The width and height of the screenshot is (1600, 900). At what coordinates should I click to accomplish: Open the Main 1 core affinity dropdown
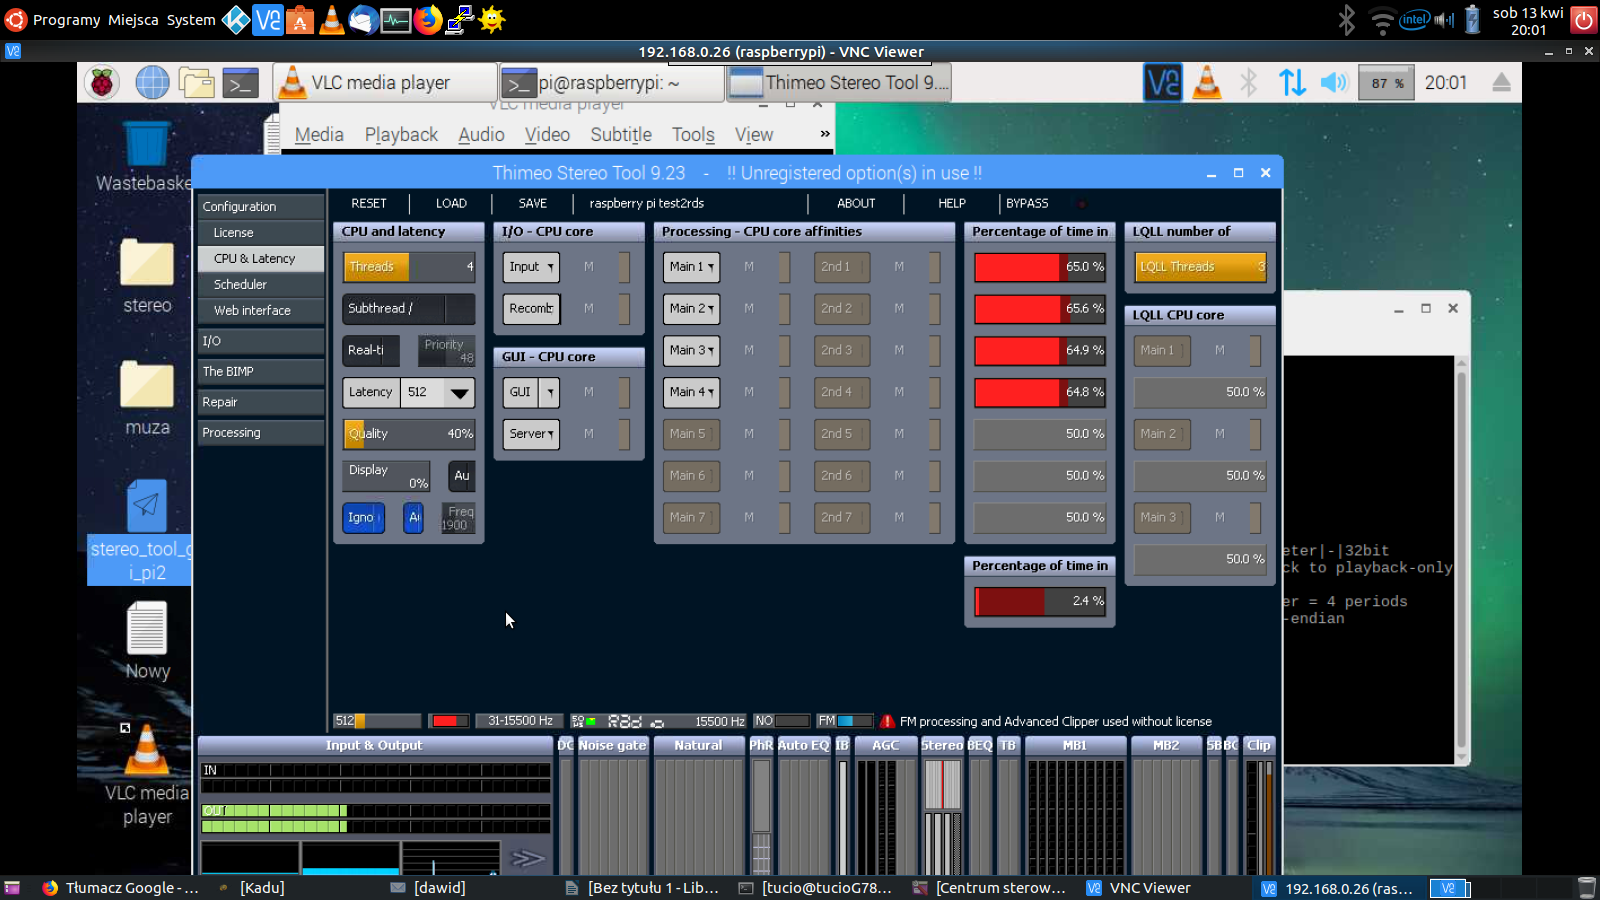[x=692, y=267]
